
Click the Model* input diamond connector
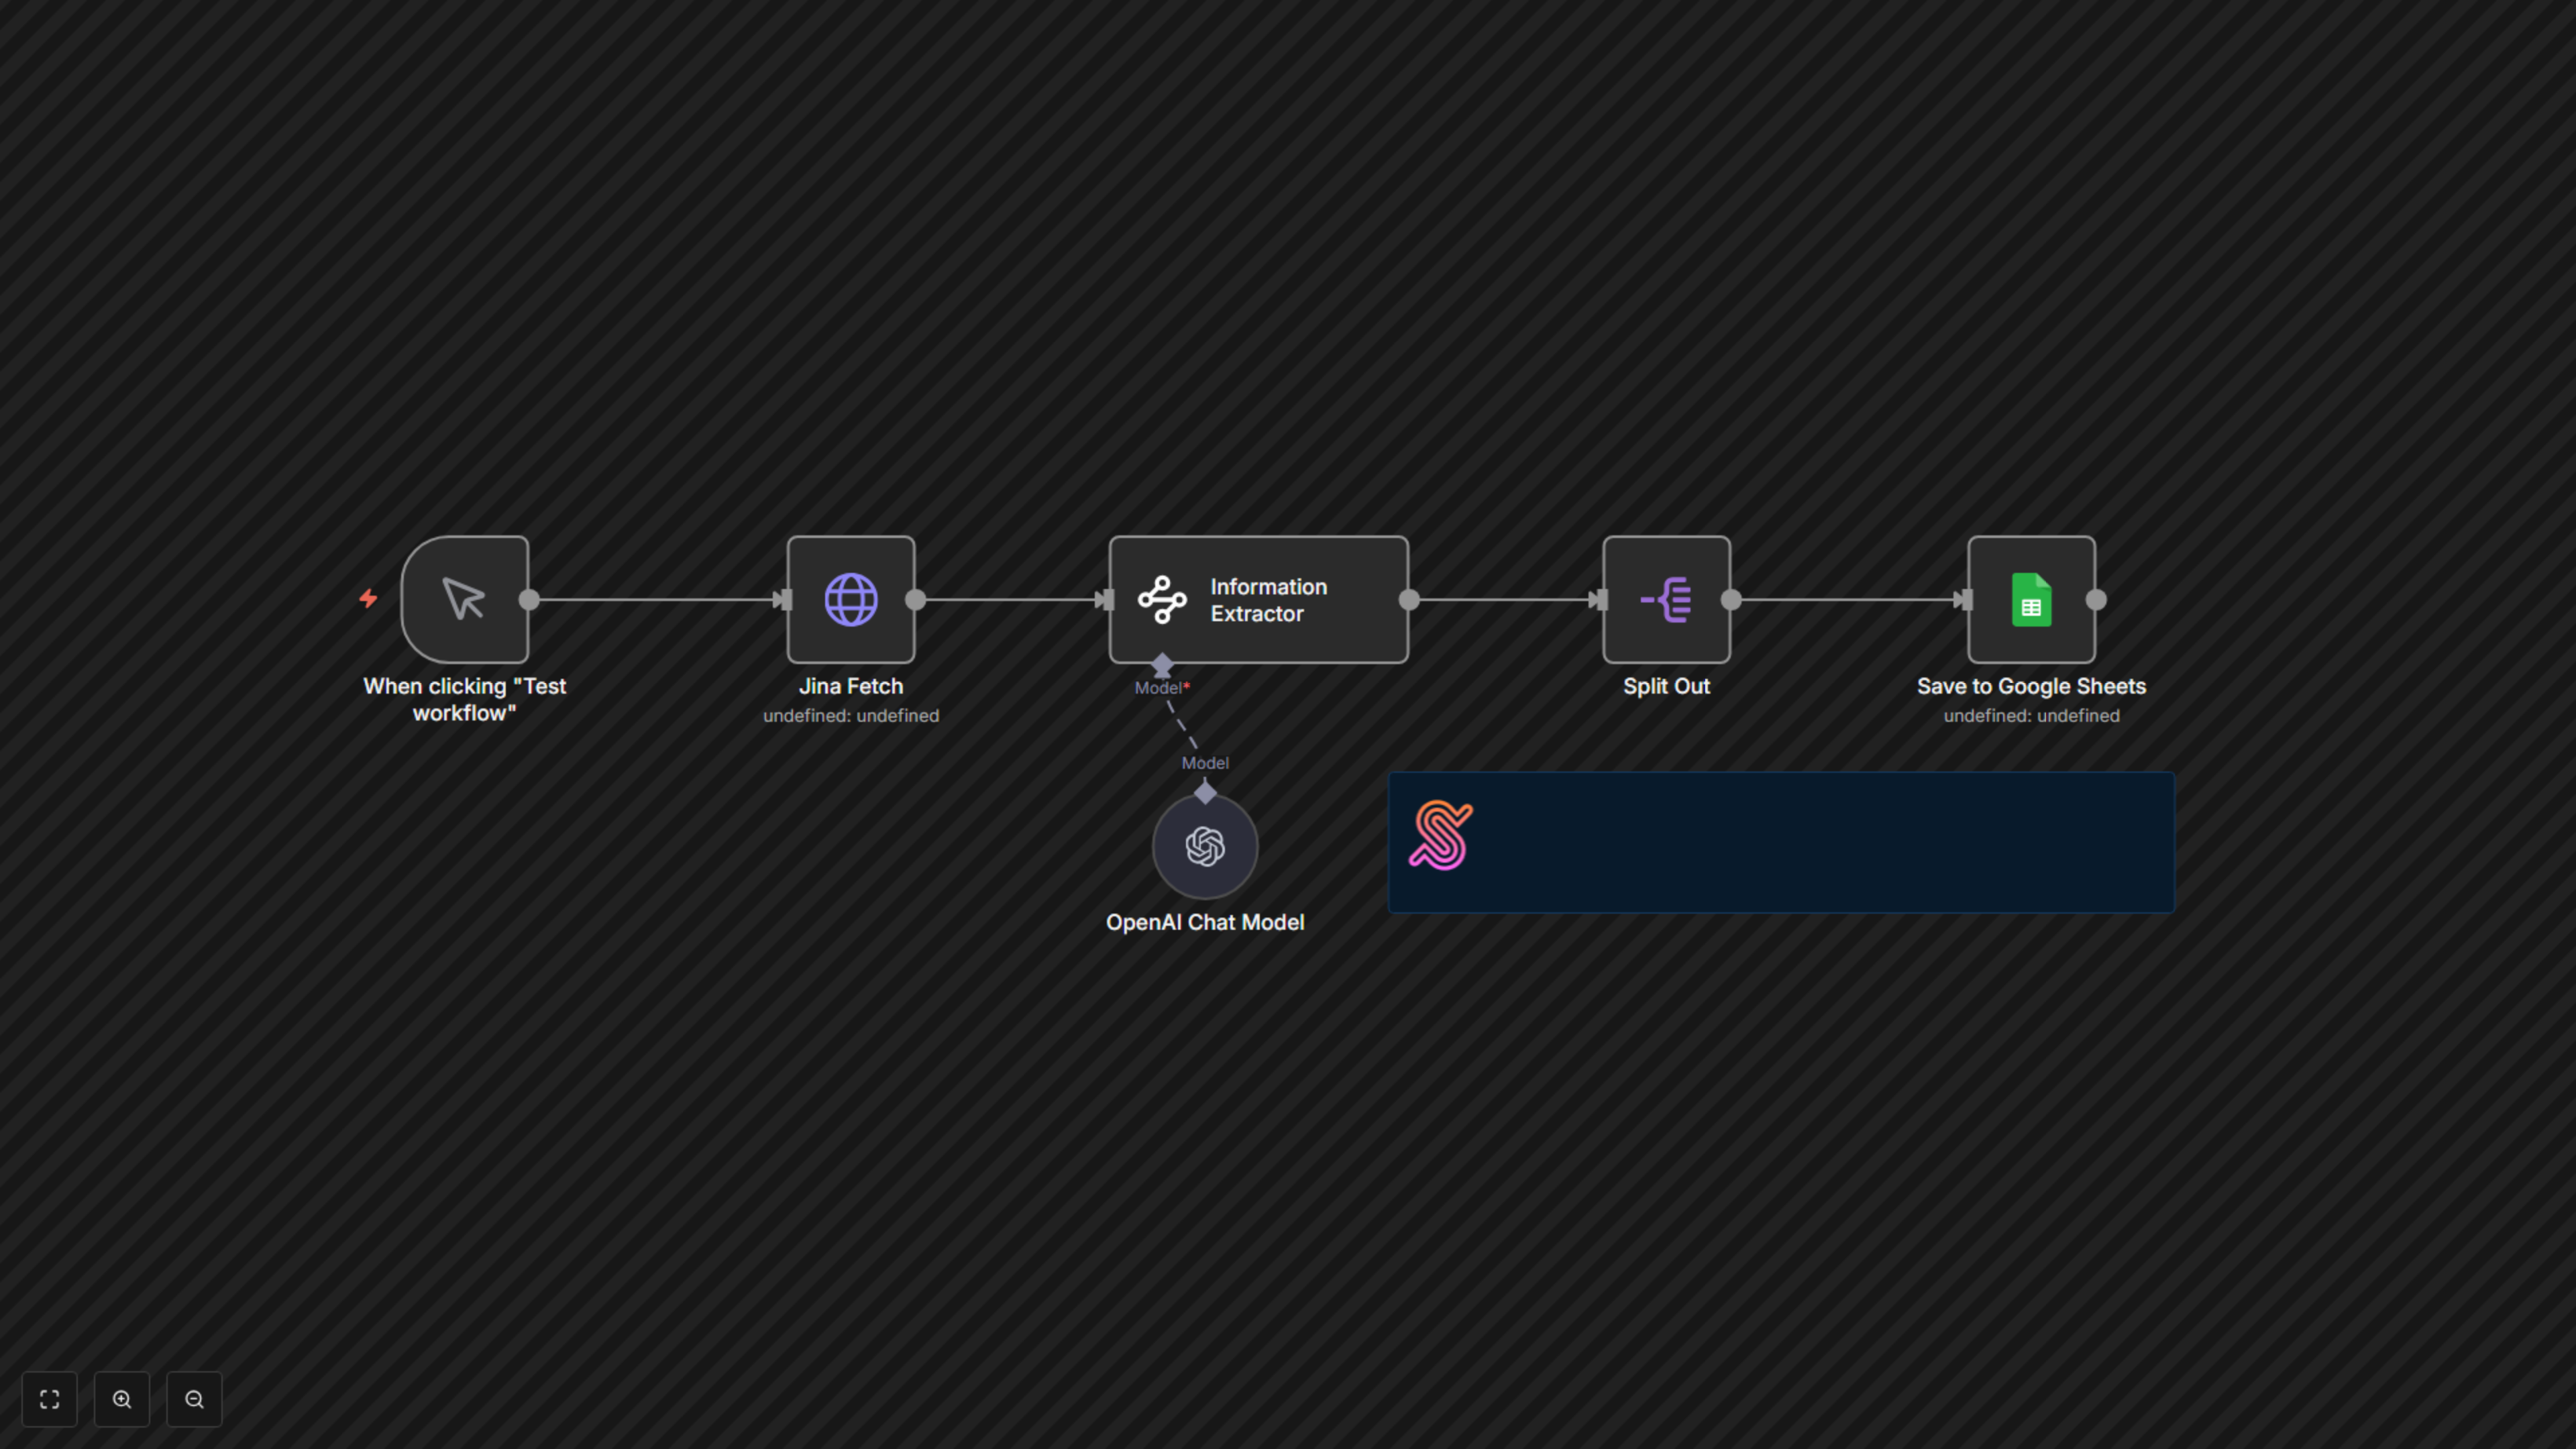click(1162, 665)
